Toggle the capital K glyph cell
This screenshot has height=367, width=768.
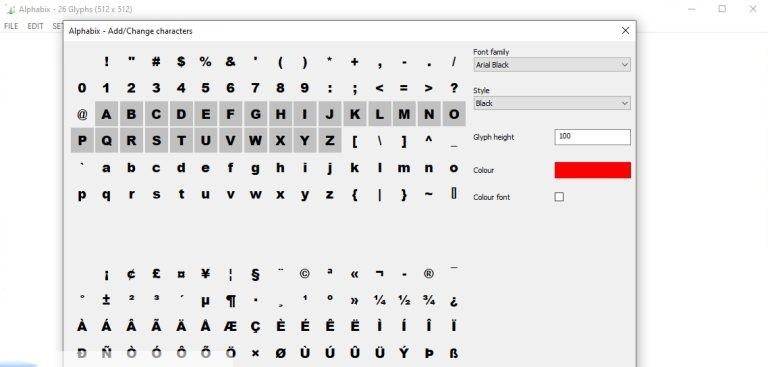[355, 114]
